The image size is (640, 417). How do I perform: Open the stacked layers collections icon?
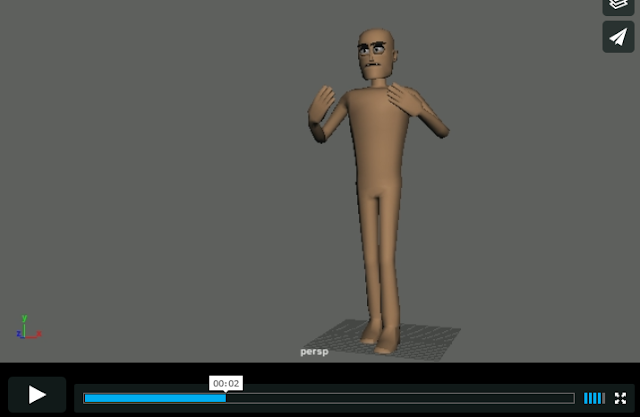pyautogui.click(x=618, y=6)
